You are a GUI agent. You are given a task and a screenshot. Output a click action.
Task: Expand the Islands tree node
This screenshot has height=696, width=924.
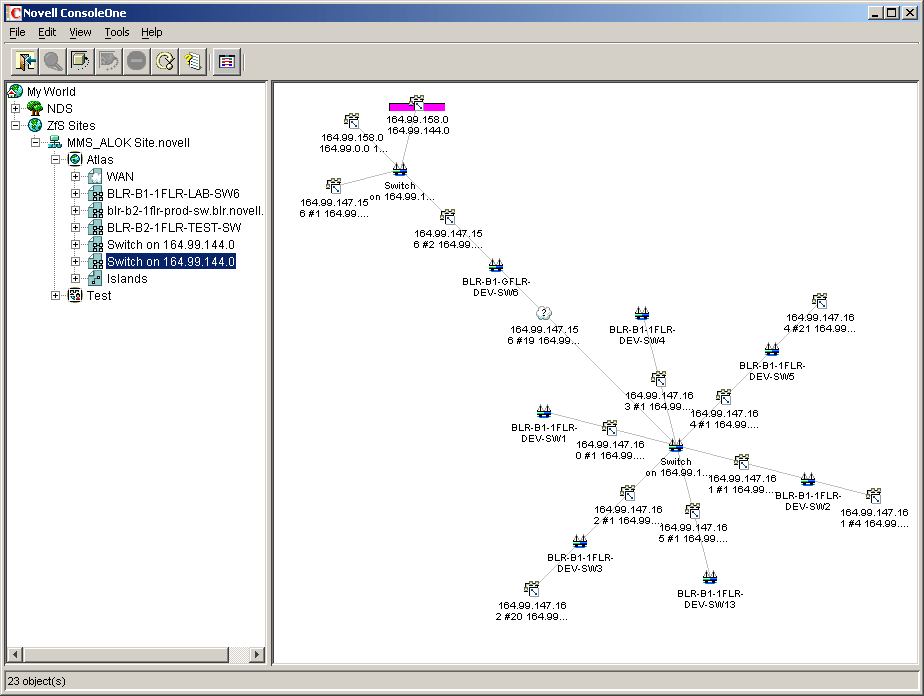click(75, 278)
